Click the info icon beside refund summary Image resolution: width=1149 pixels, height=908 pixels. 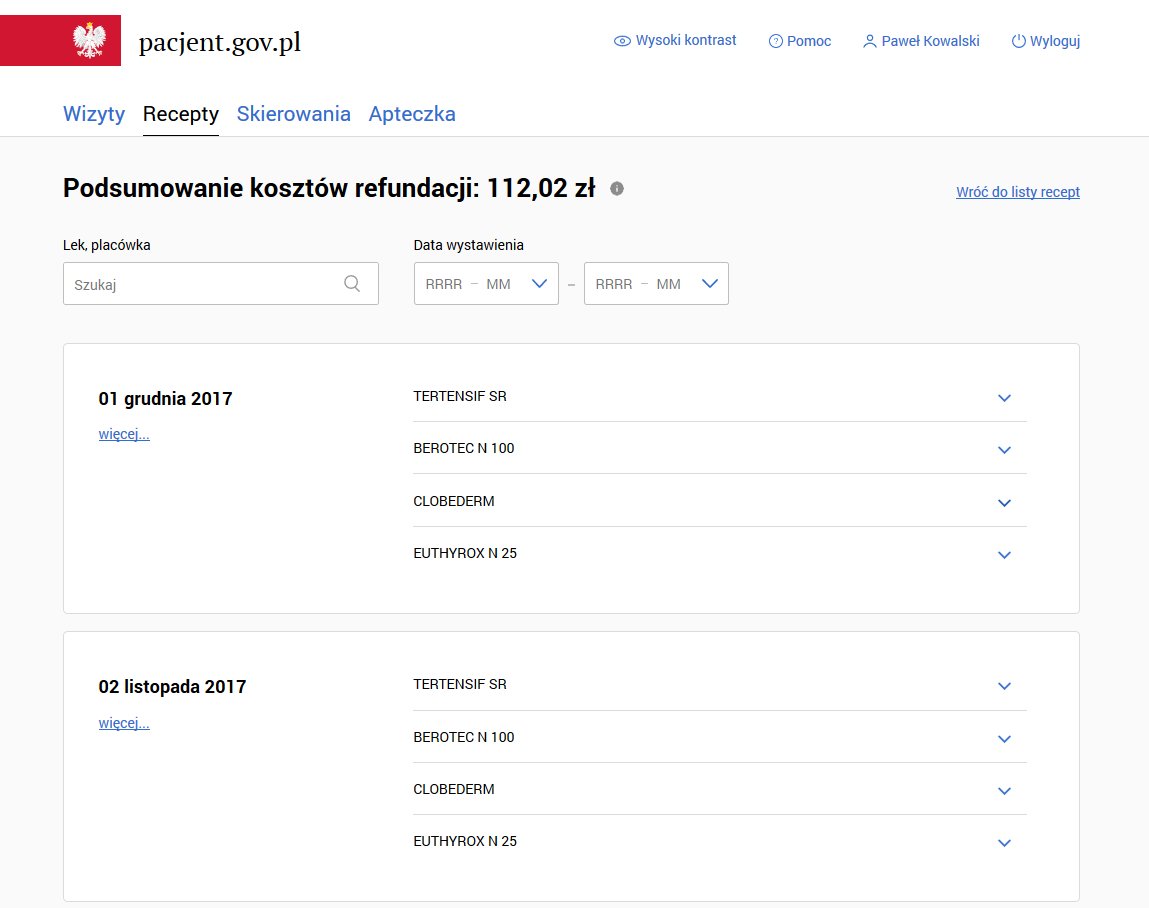pos(617,188)
